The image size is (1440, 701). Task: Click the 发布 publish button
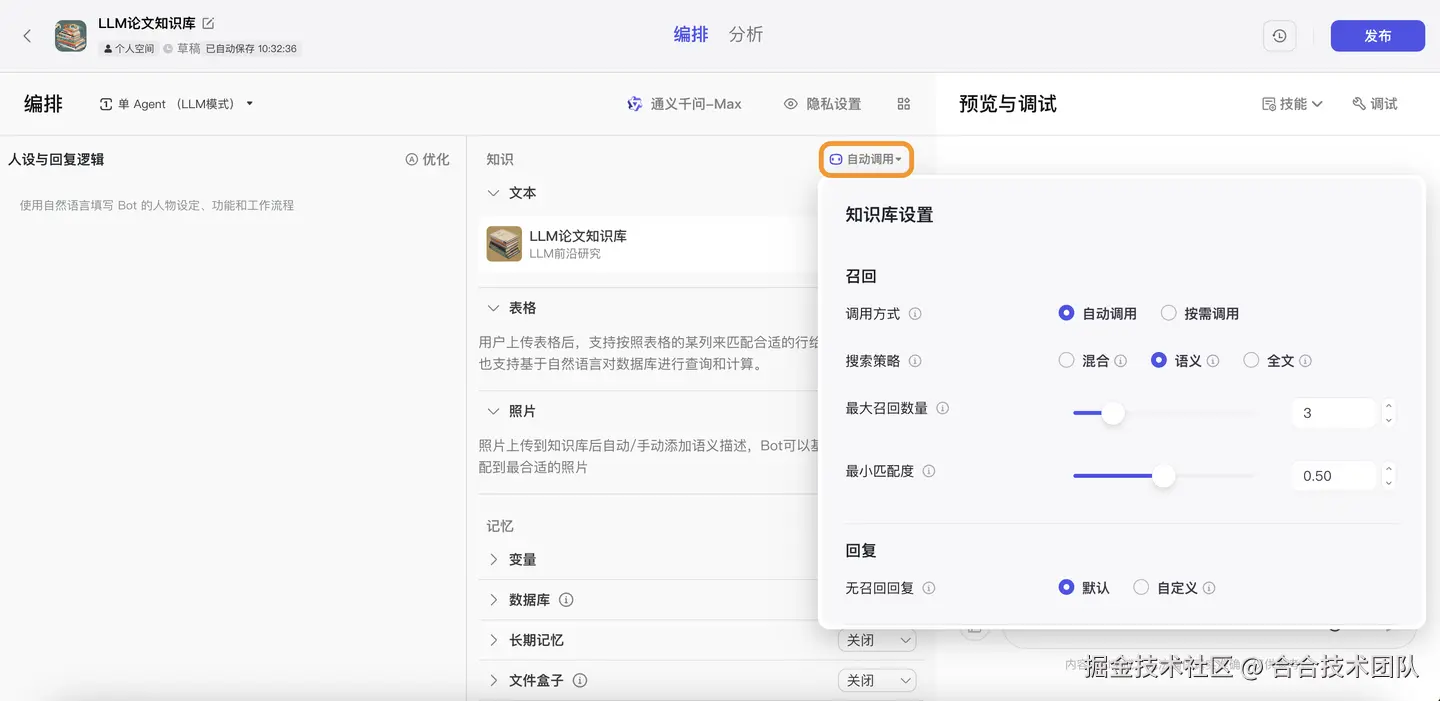[x=1377, y=36]
